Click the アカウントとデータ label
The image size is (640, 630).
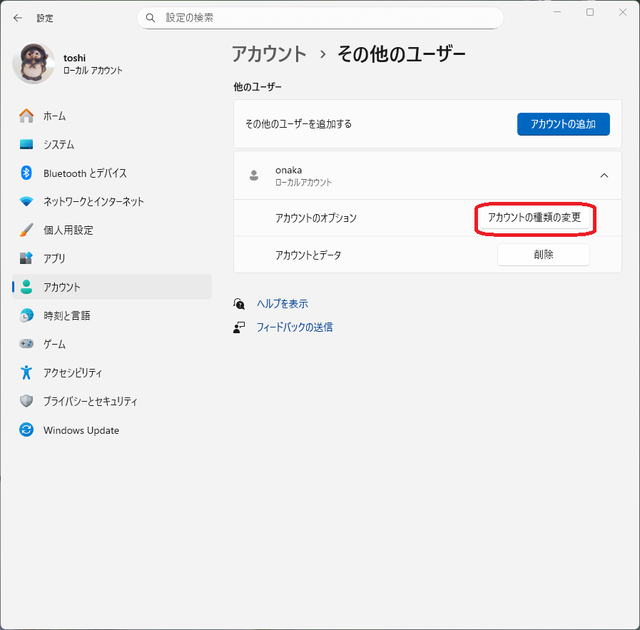click(x=308, y=255)
